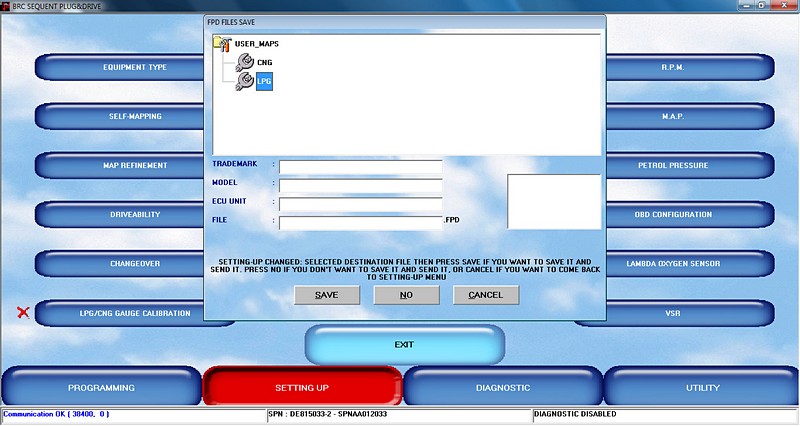Screen dimensions: 800x426
Task: Select the USER_MAPS root node
Action: tap(257, 44)
